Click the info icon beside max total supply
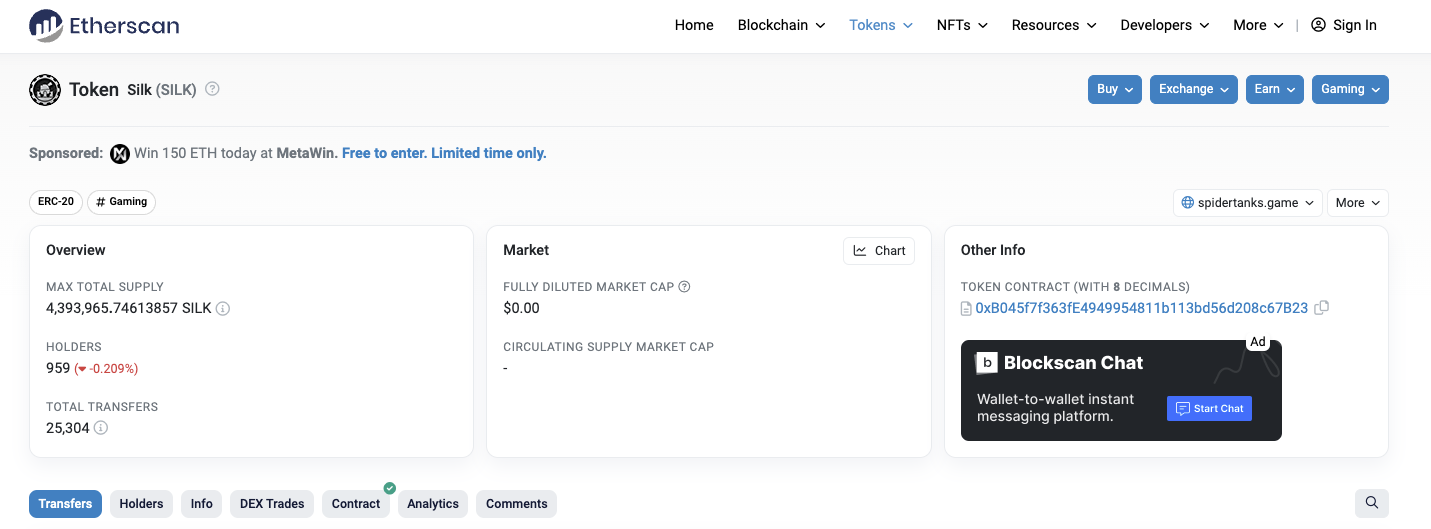 click(x=223, y=308)
